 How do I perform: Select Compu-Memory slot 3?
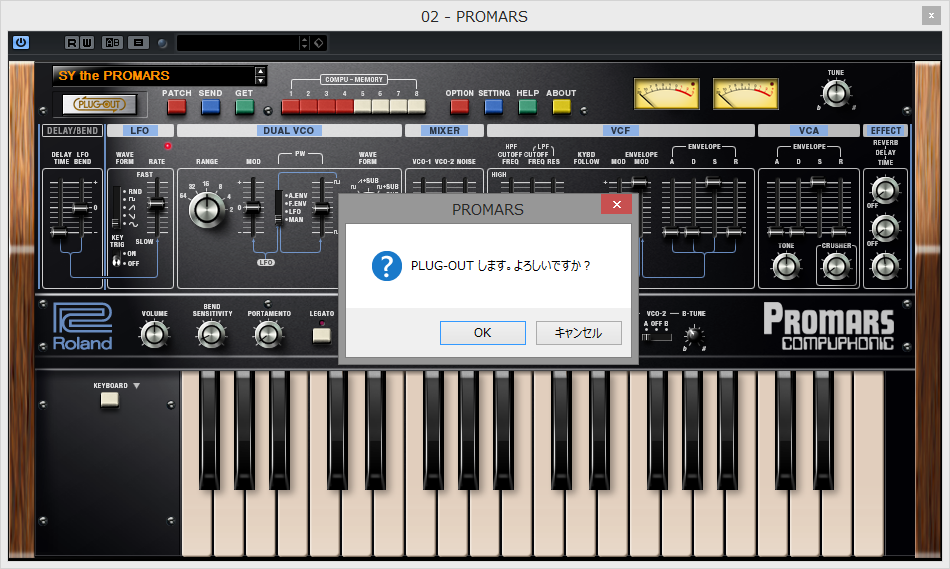[327, 107]
